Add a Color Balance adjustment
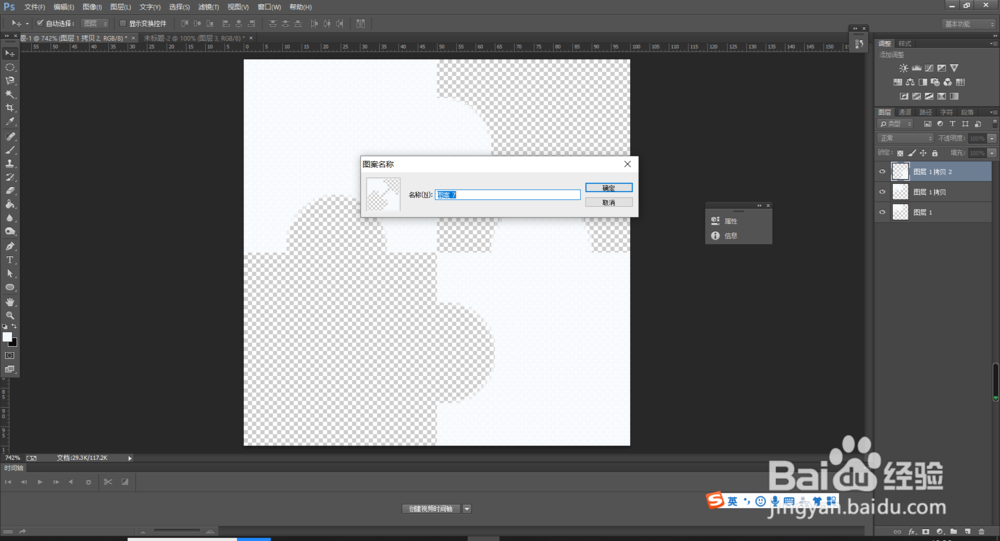 click(x=910, y=82)
